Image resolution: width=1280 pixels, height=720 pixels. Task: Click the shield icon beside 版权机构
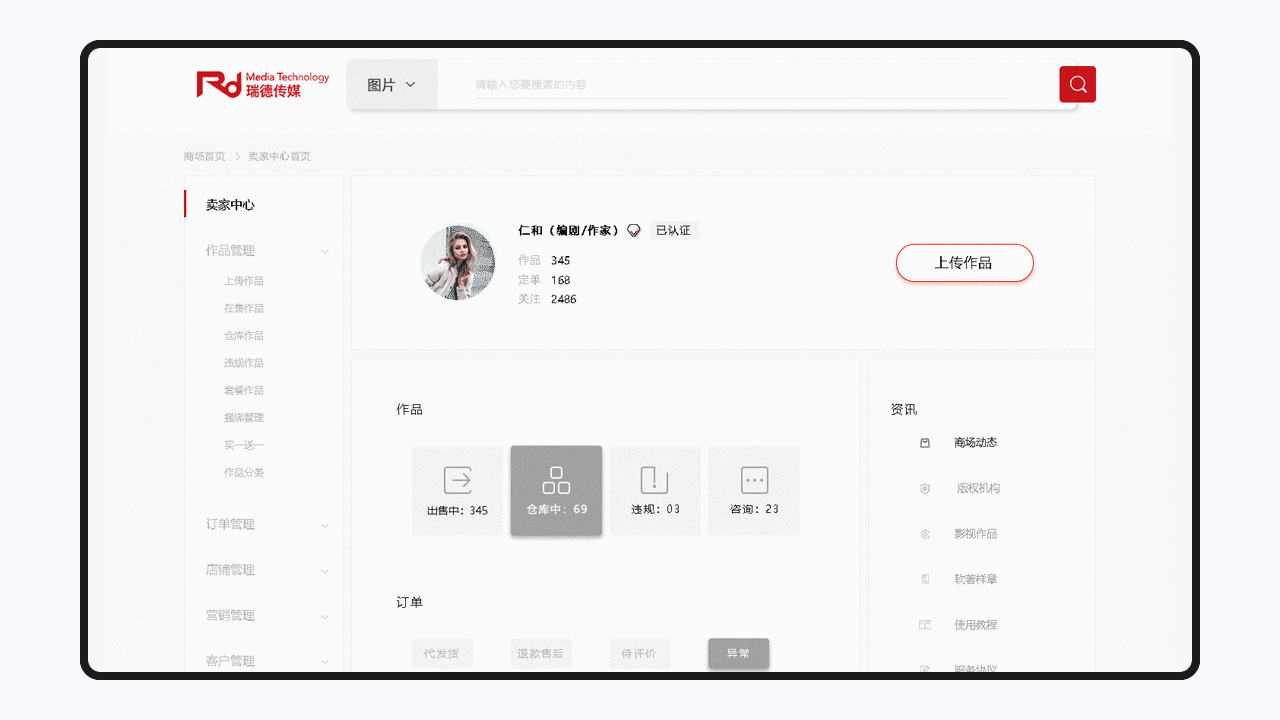click(925, 489)
